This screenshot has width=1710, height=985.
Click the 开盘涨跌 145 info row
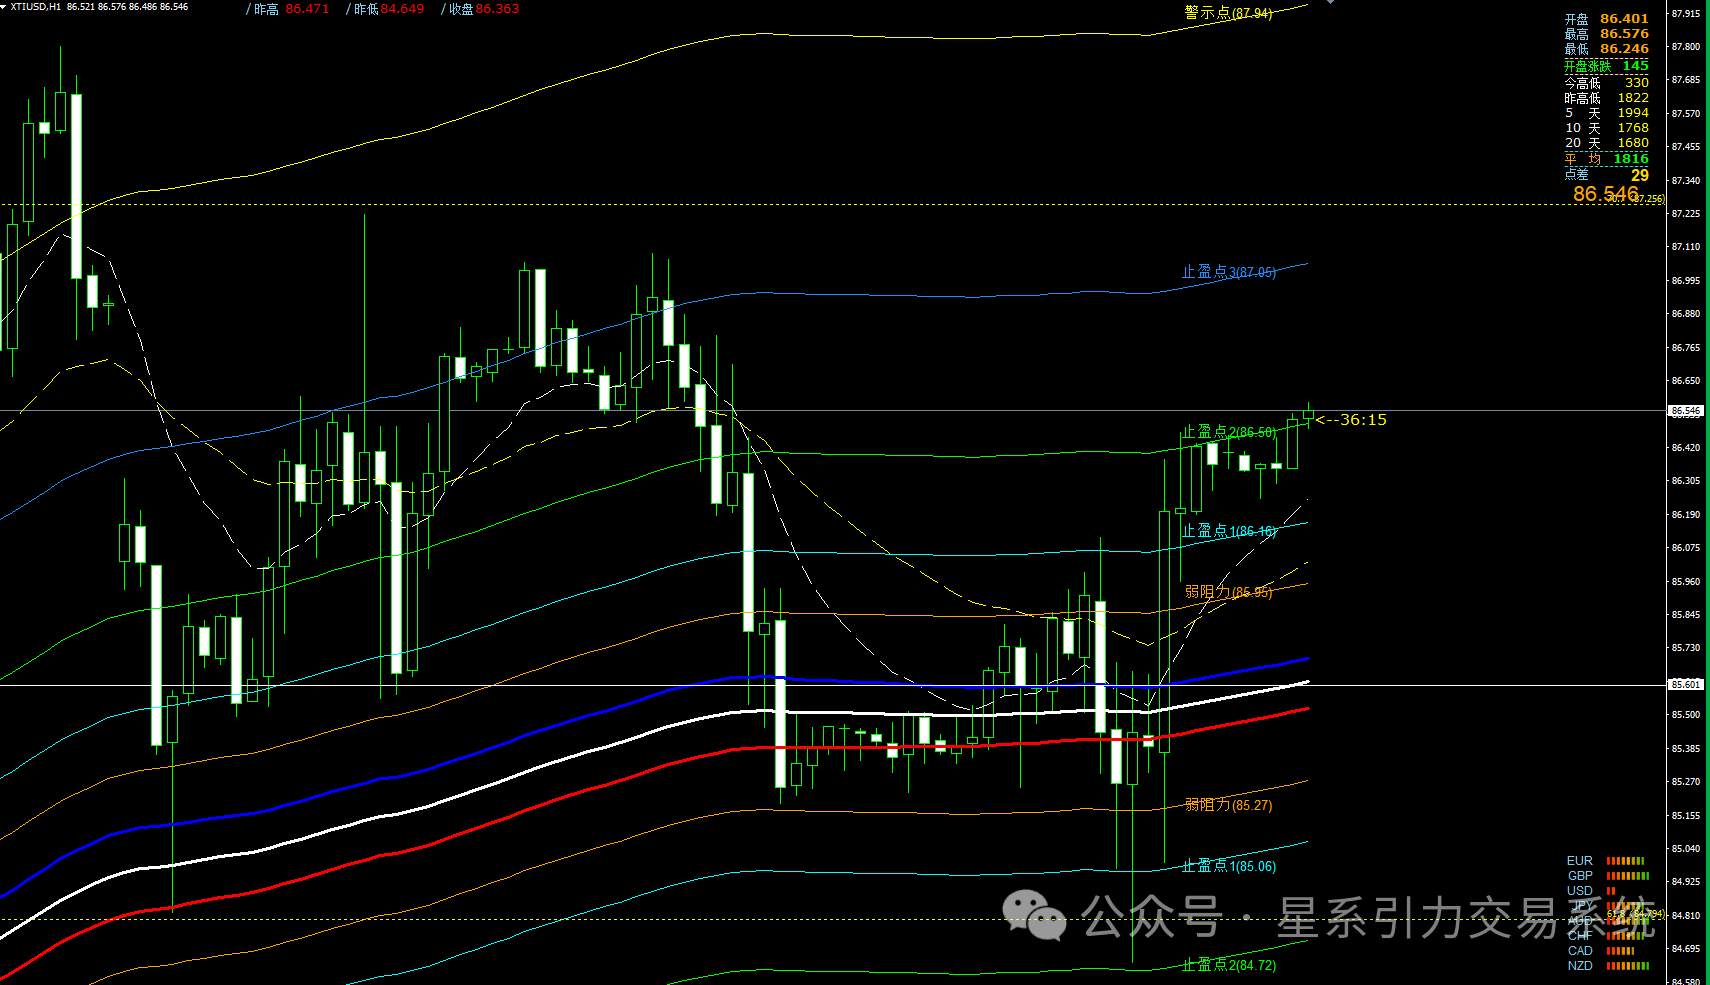pyautogui.click(x=1607, y=66)
